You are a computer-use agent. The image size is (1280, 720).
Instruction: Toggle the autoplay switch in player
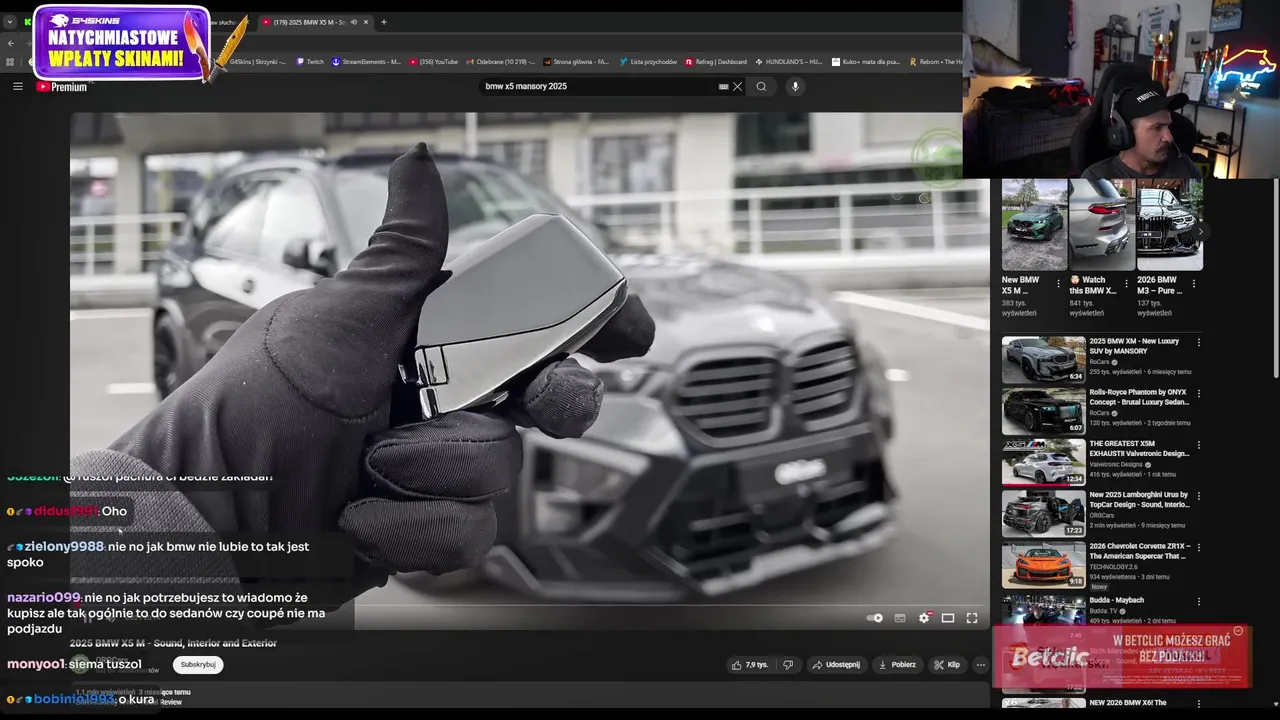875,618
